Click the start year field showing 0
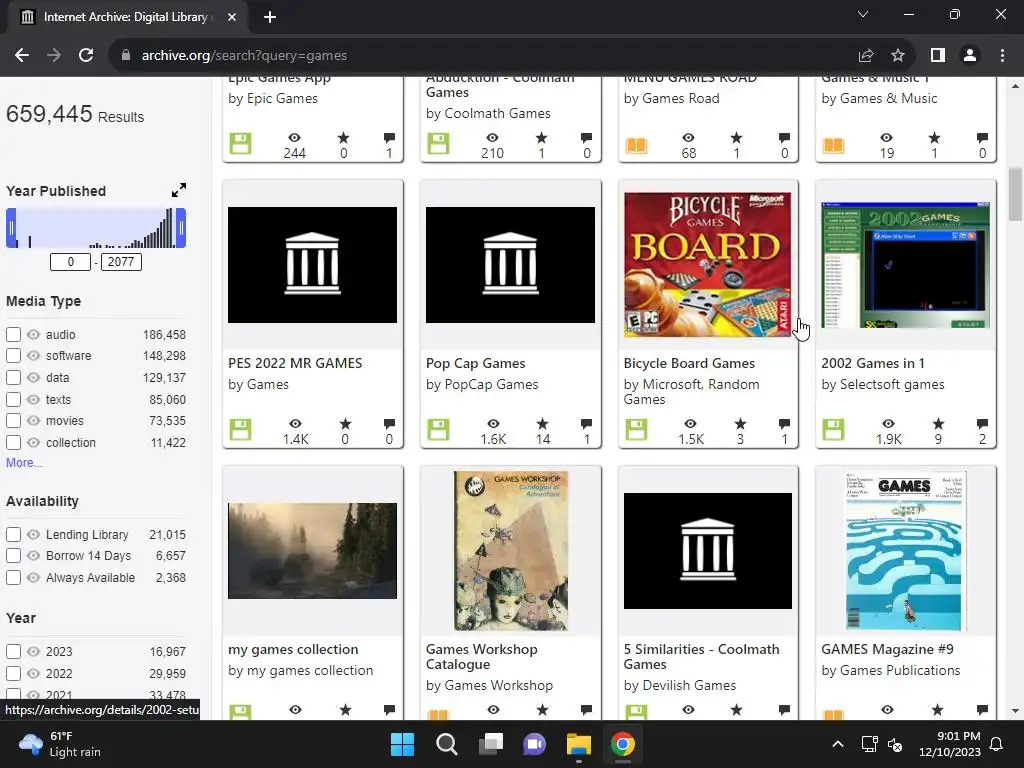This screenshot has width=1024, height=768. coord(71,262)
